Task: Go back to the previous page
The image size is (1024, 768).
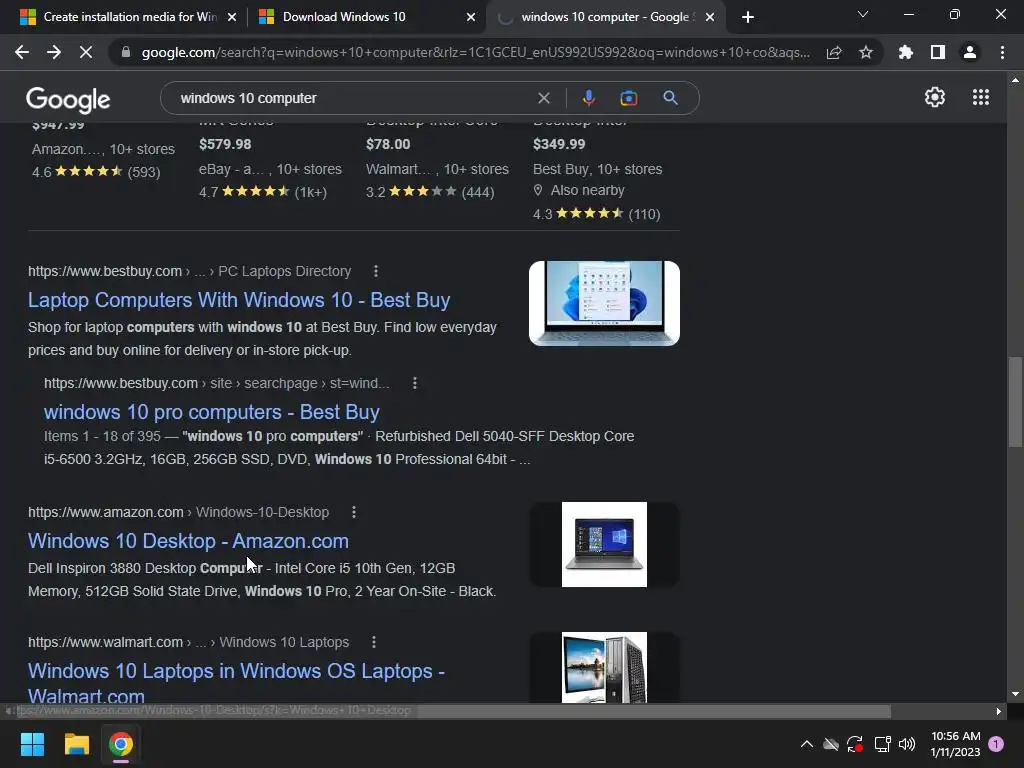Action: (x=22, y=52)
